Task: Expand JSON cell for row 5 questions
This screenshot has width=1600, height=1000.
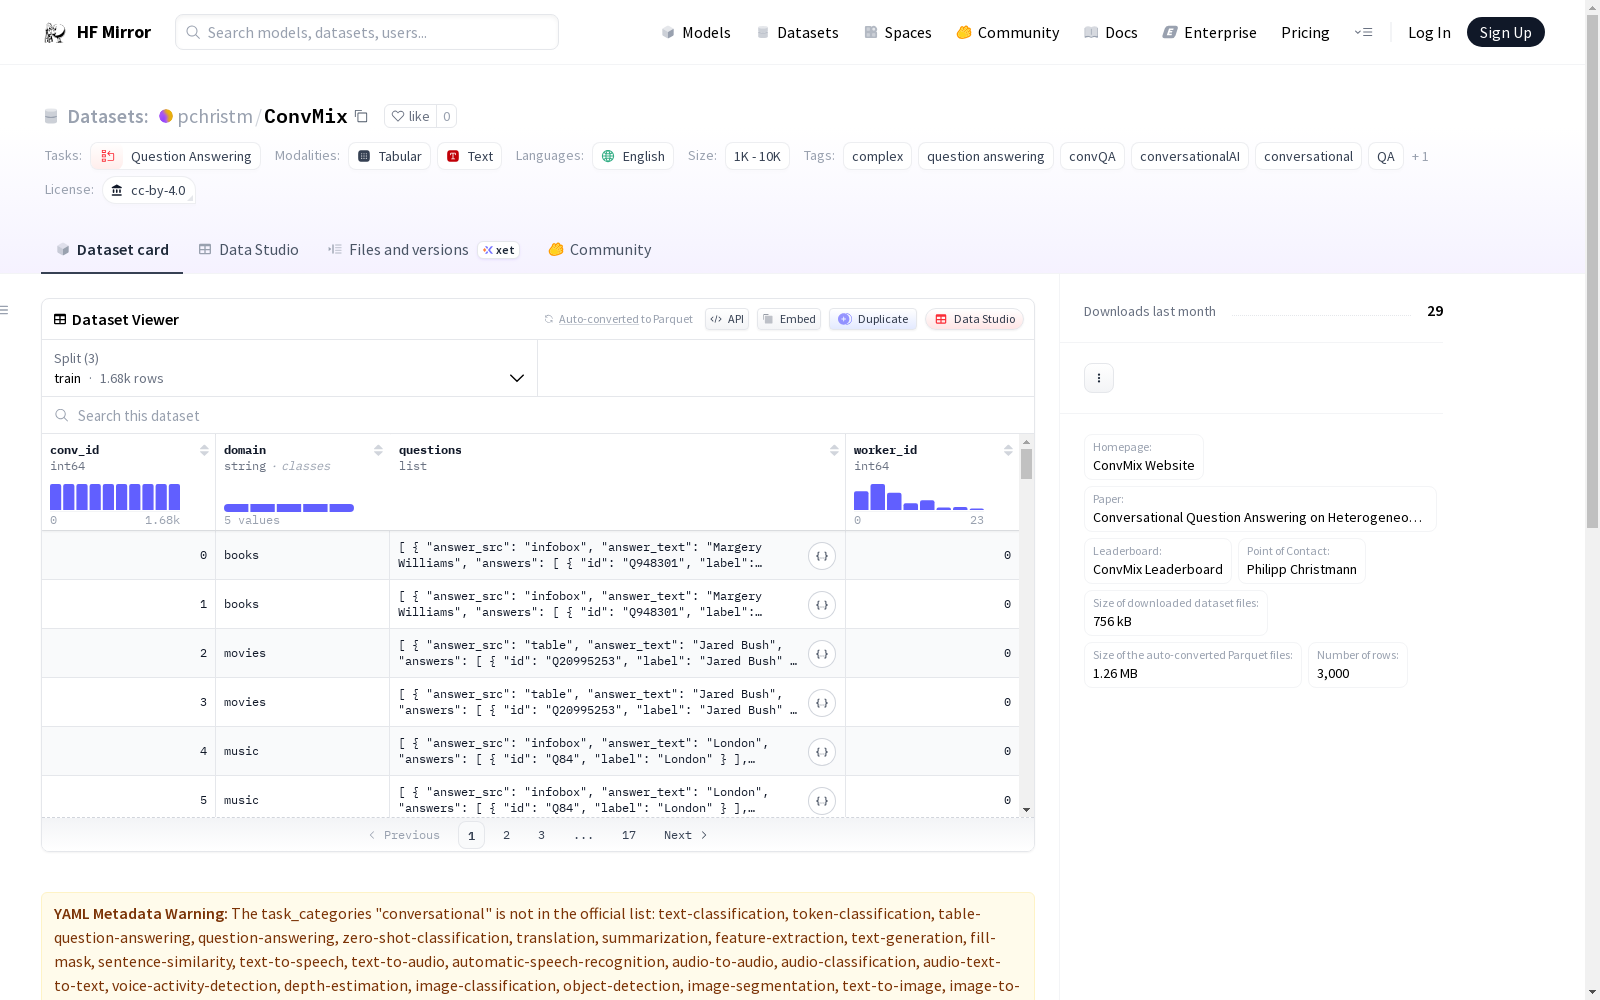Action: 822,801
